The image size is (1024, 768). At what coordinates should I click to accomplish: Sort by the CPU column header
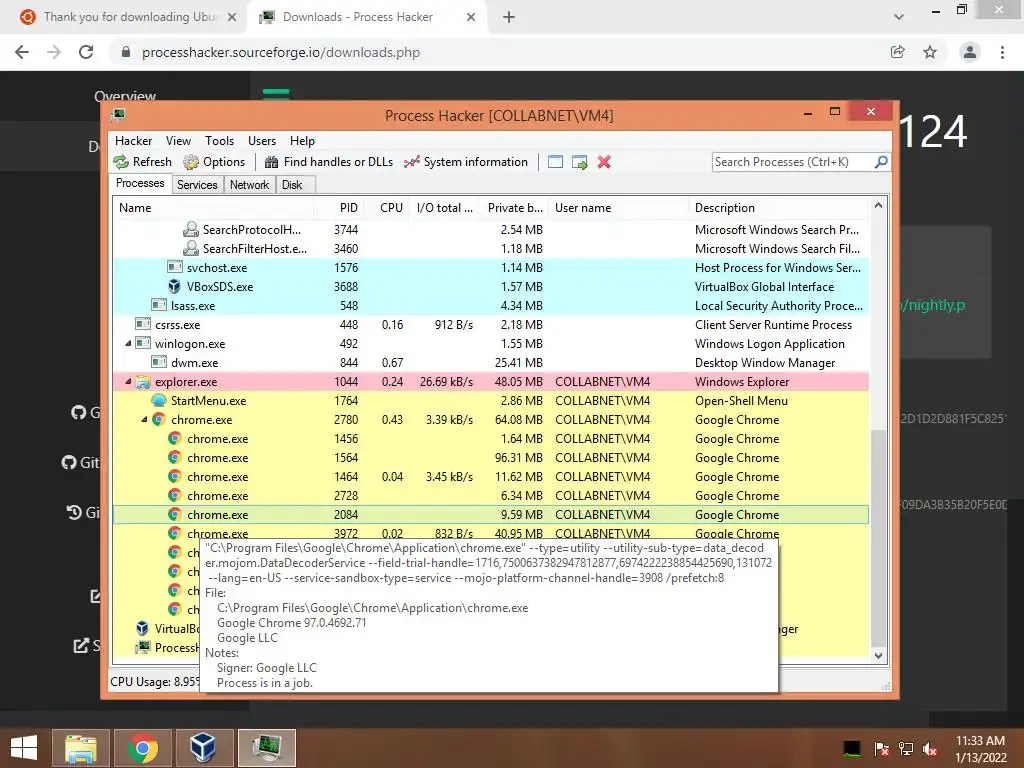[387, 208]
